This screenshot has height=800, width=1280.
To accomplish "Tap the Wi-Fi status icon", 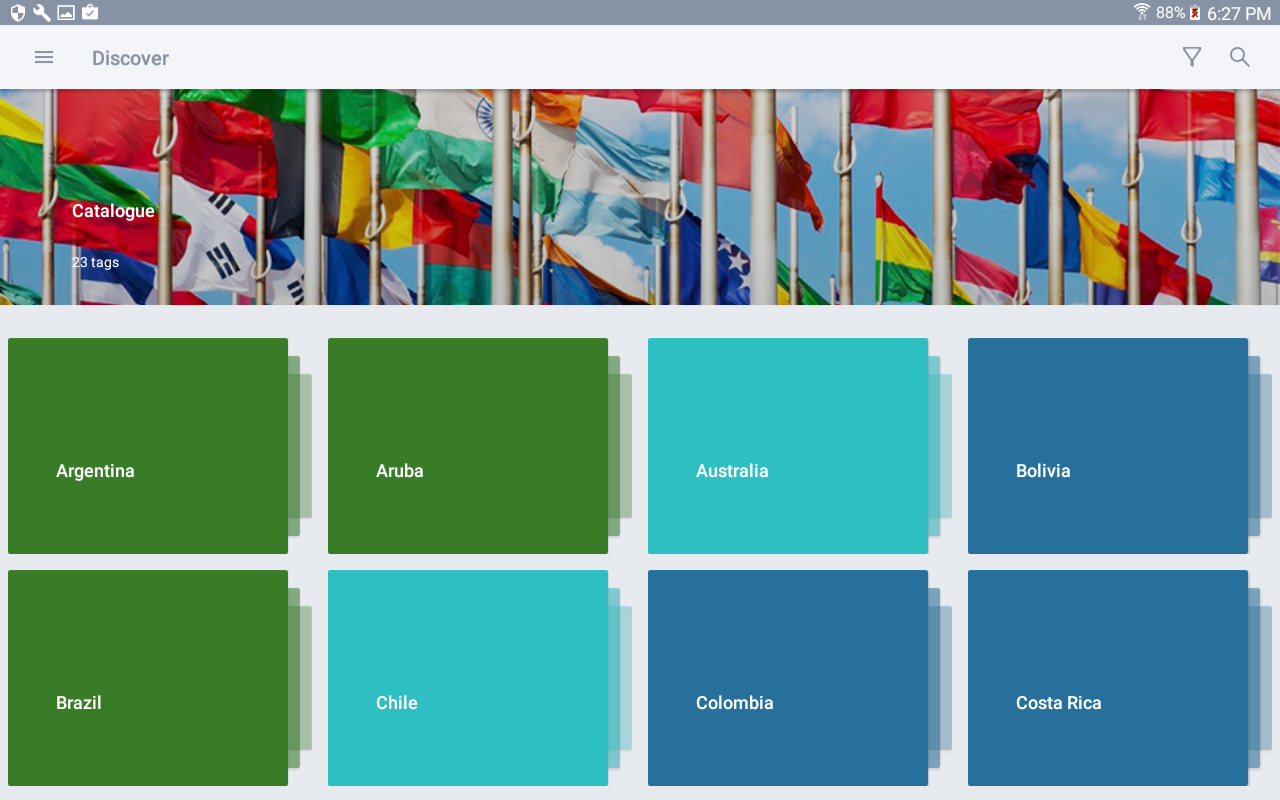I will tap(1142, 12).
